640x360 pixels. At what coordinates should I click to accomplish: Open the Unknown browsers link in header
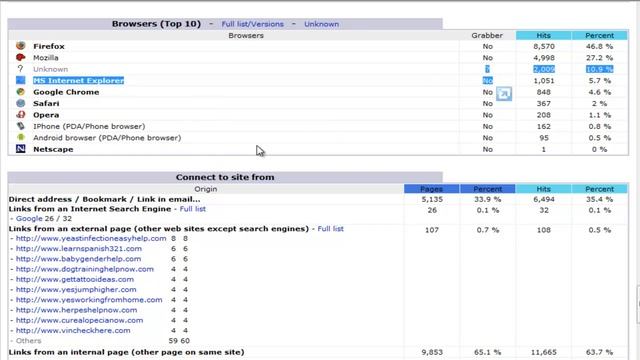(x=321, y=24)
